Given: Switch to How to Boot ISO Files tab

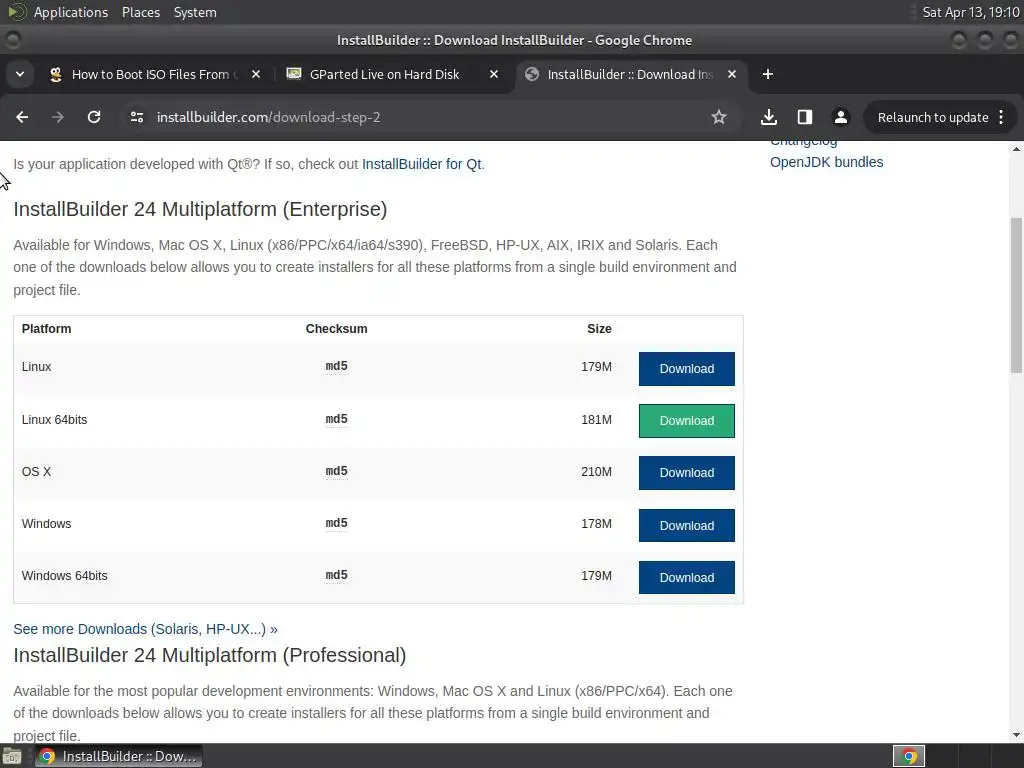Looking at the screenshot, I should (155, 74).
